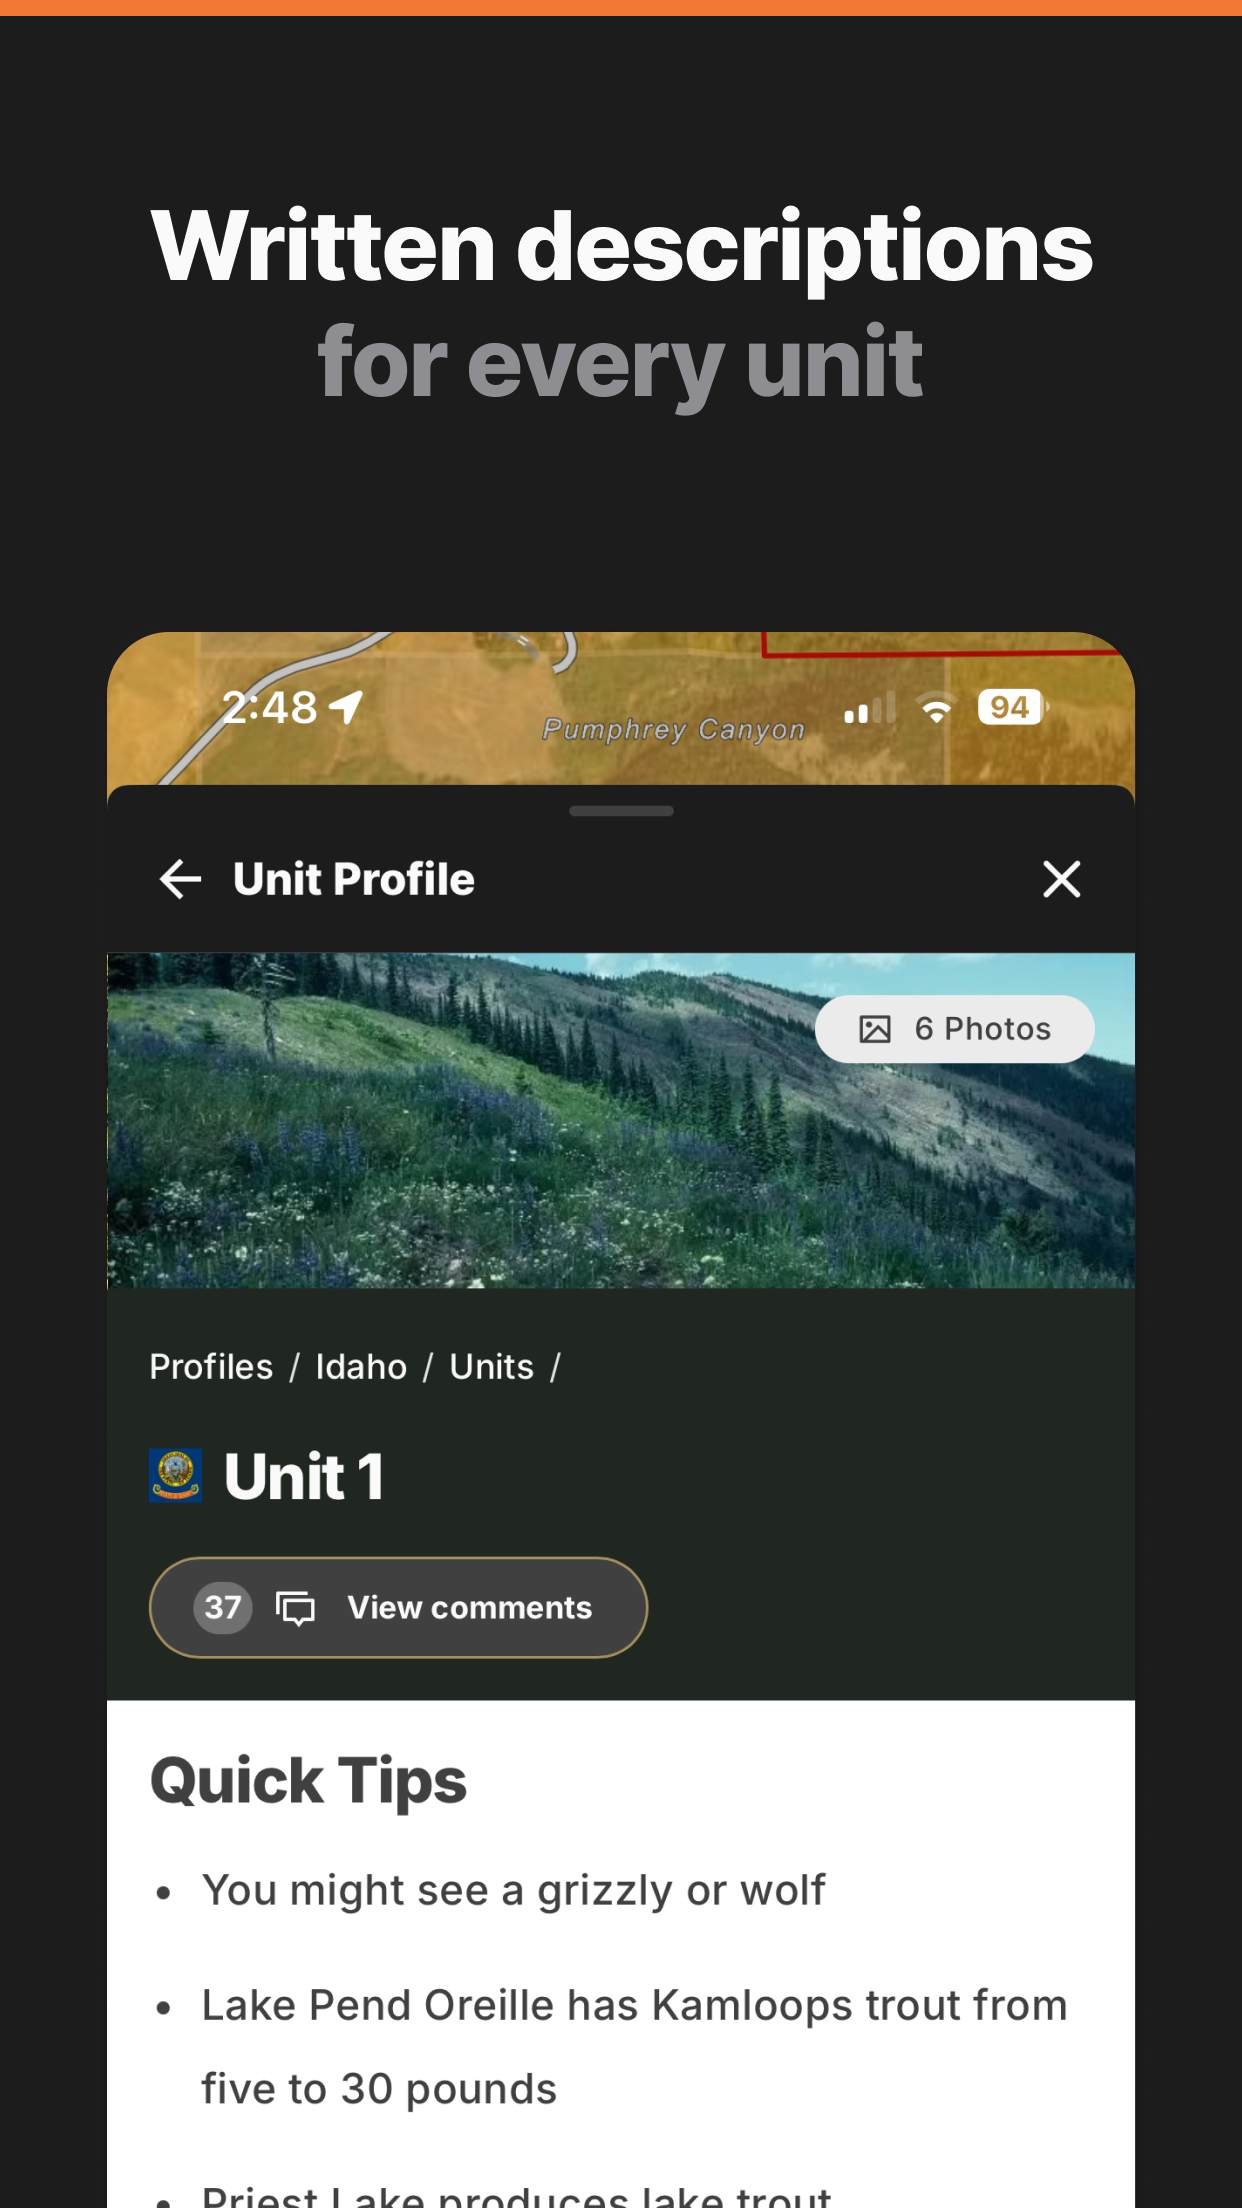The image size is (1242, 2208).
Task: Open View comments
Action: [x=398, y=1607]
